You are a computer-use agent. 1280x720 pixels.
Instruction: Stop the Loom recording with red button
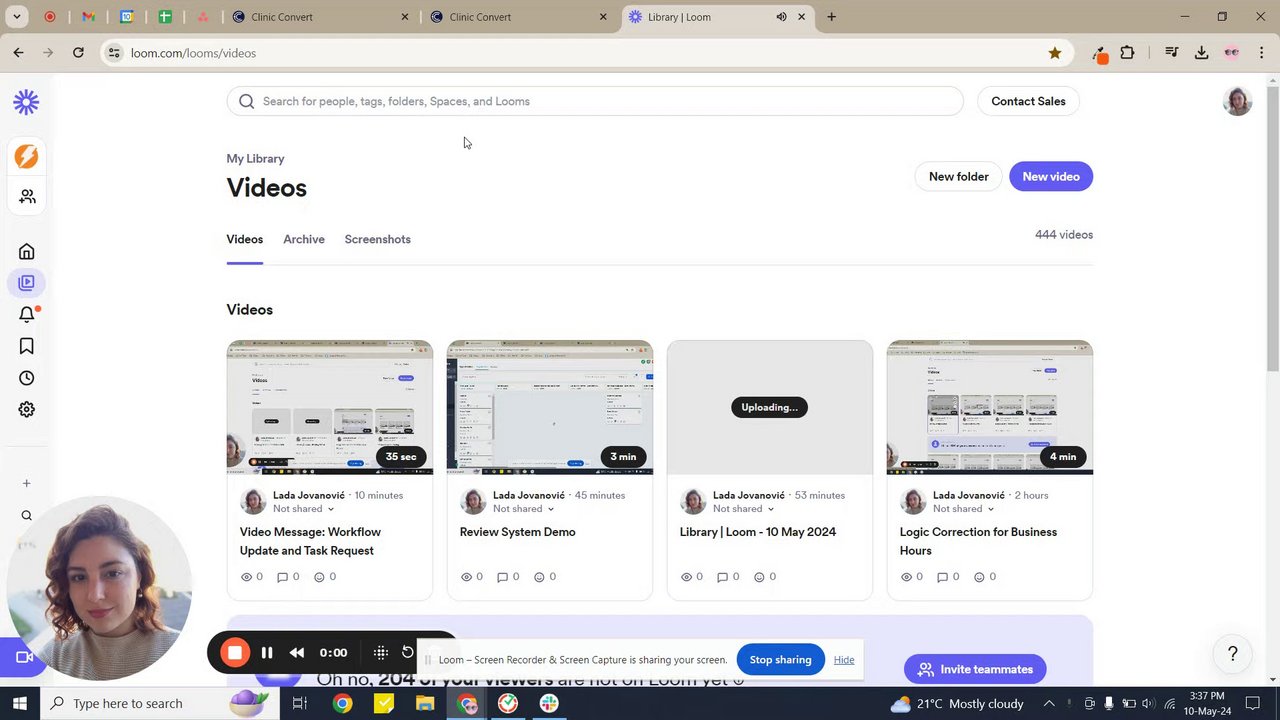click(x=235, y=653)
